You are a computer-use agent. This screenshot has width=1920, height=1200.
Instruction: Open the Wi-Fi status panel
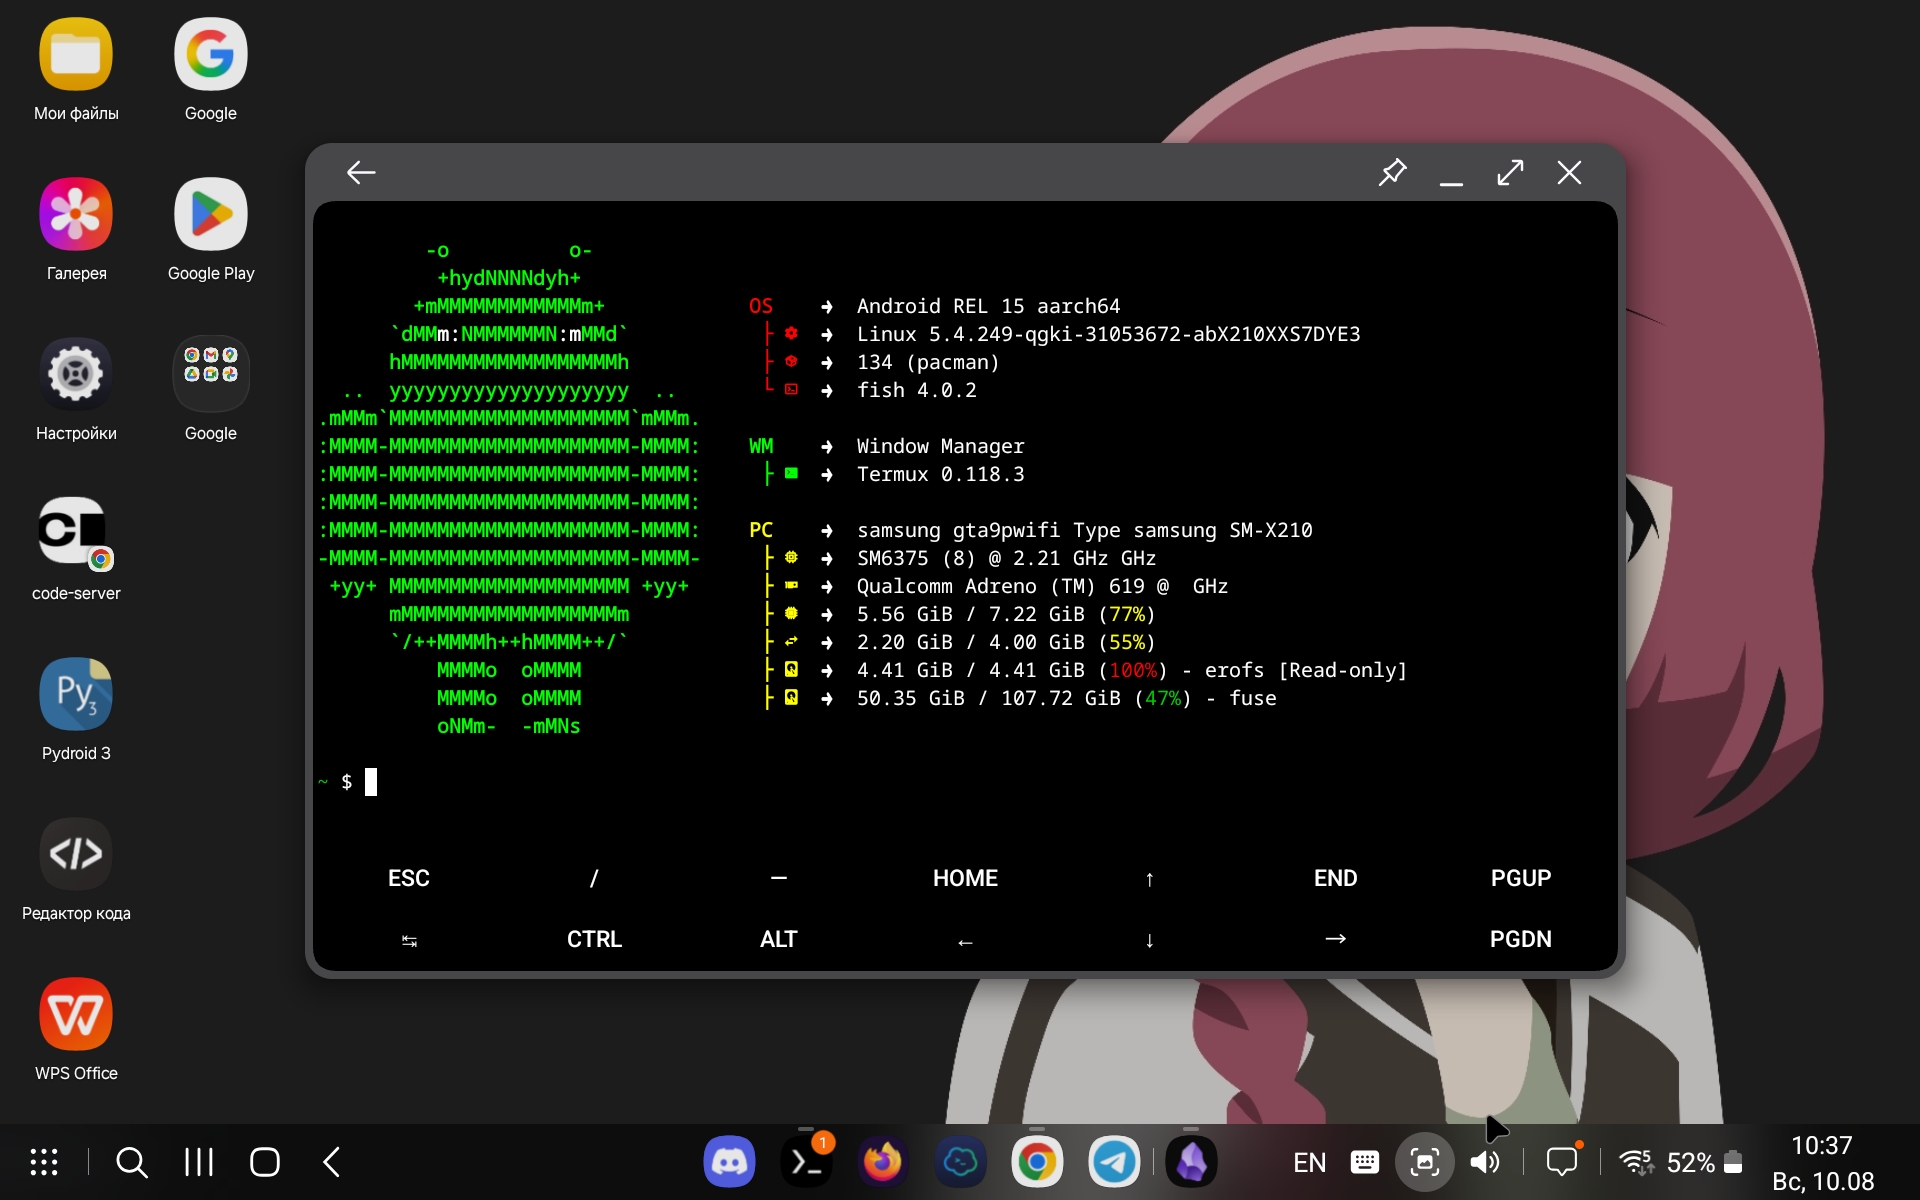click(1636, 1161)
